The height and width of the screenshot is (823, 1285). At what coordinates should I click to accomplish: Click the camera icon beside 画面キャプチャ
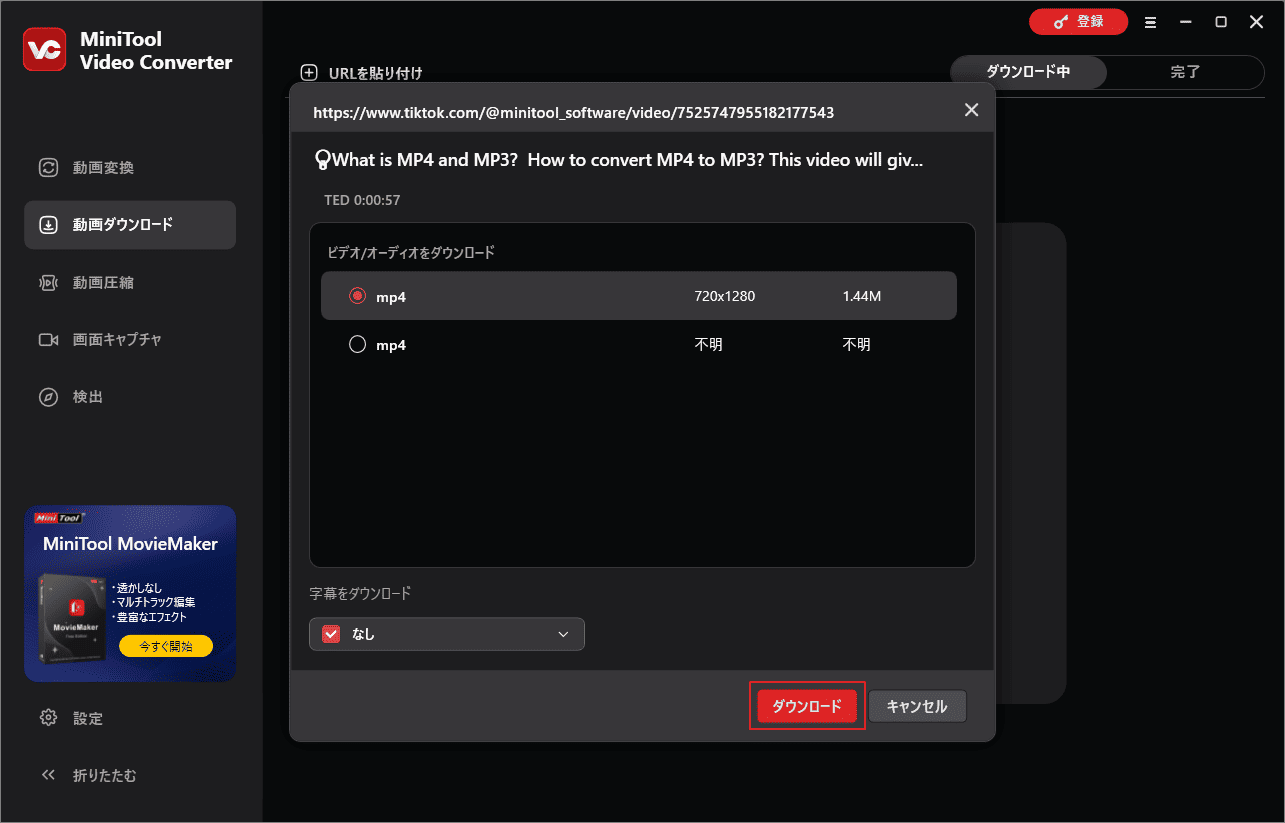click(x=48, y=340)
